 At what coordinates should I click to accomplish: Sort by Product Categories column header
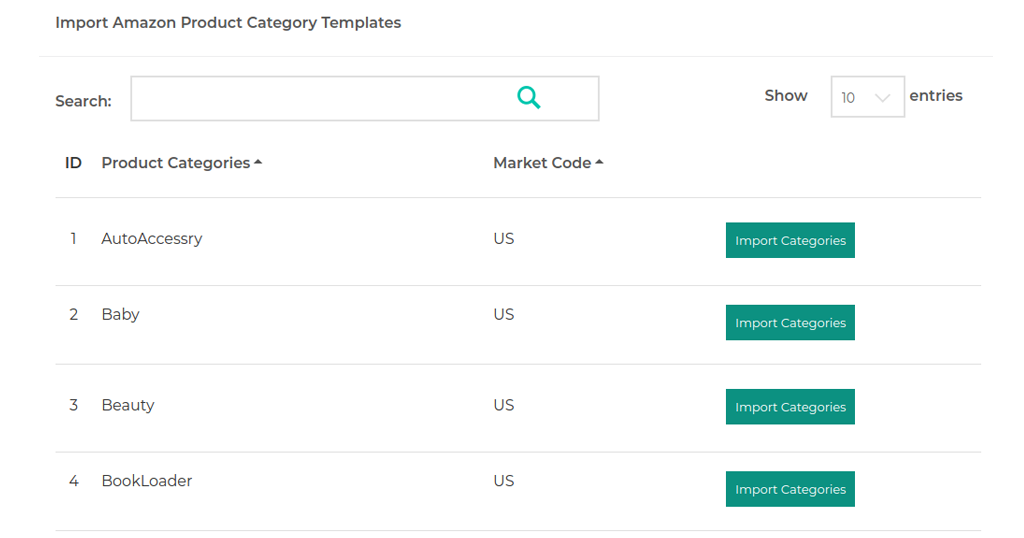[x=176, y=163]
